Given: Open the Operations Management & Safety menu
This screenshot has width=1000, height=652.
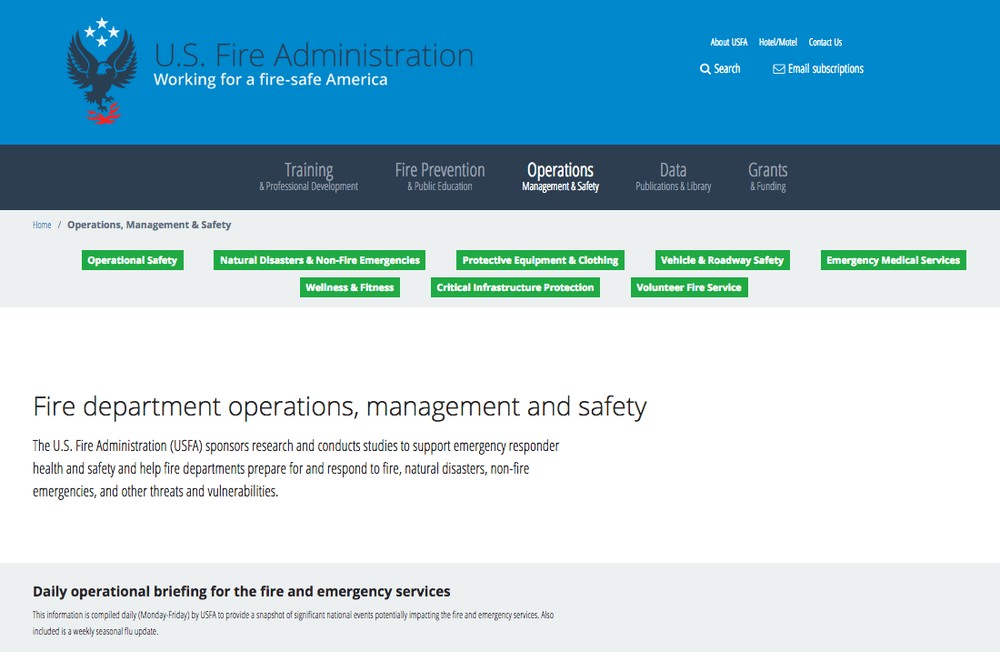Looking at the screenshot, I should tap(560, 177).
